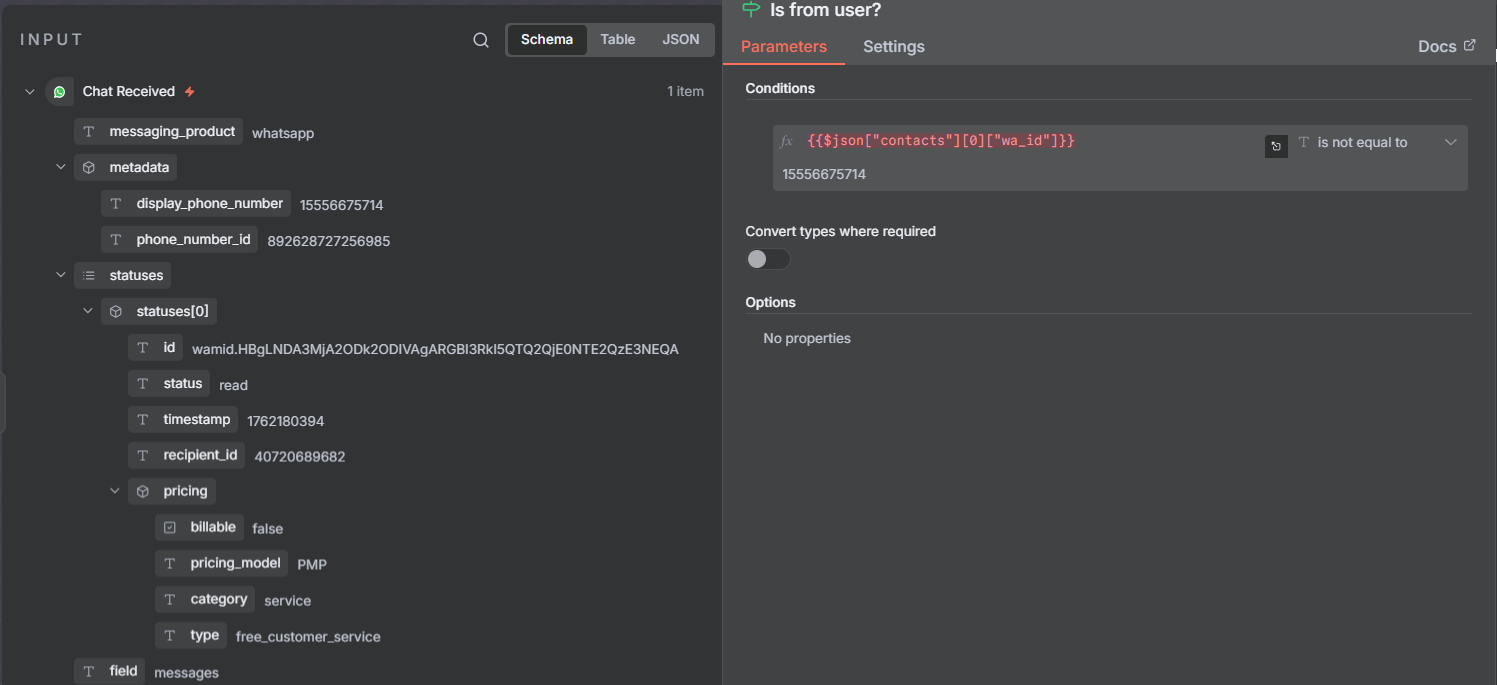The height and width of the screenshot is (685, 1497).
Task: Toggle Convert types where required switch
Action: (x=768, y=260)
